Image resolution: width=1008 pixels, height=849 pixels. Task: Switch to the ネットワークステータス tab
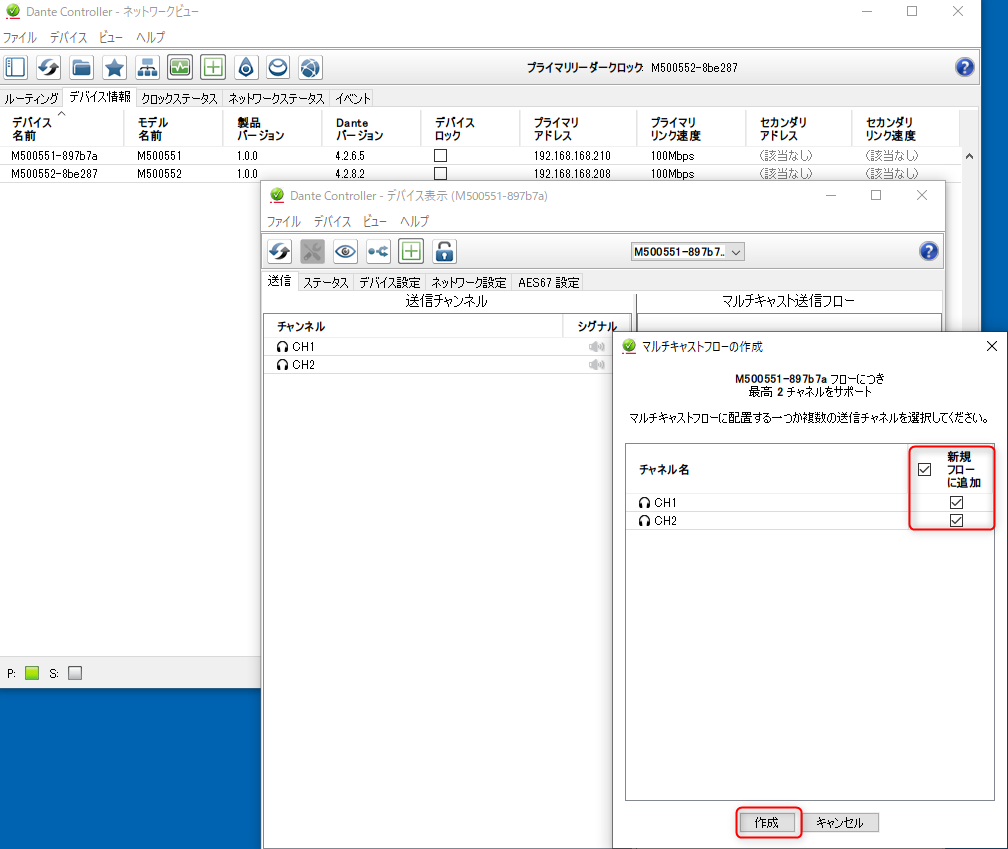click(x=276, y=98)
